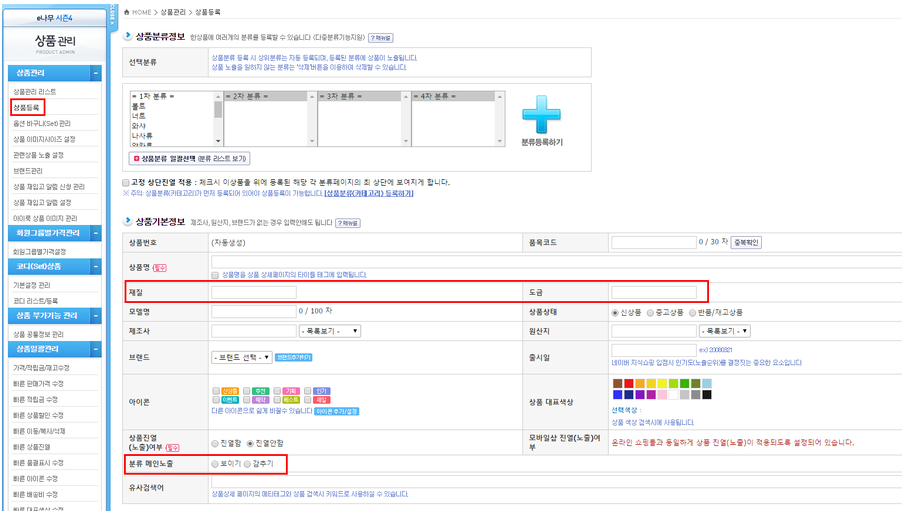Click the 상품분류 일괄선택 button
The width and height of the screenshot is (906, 514).
[190, 158]
